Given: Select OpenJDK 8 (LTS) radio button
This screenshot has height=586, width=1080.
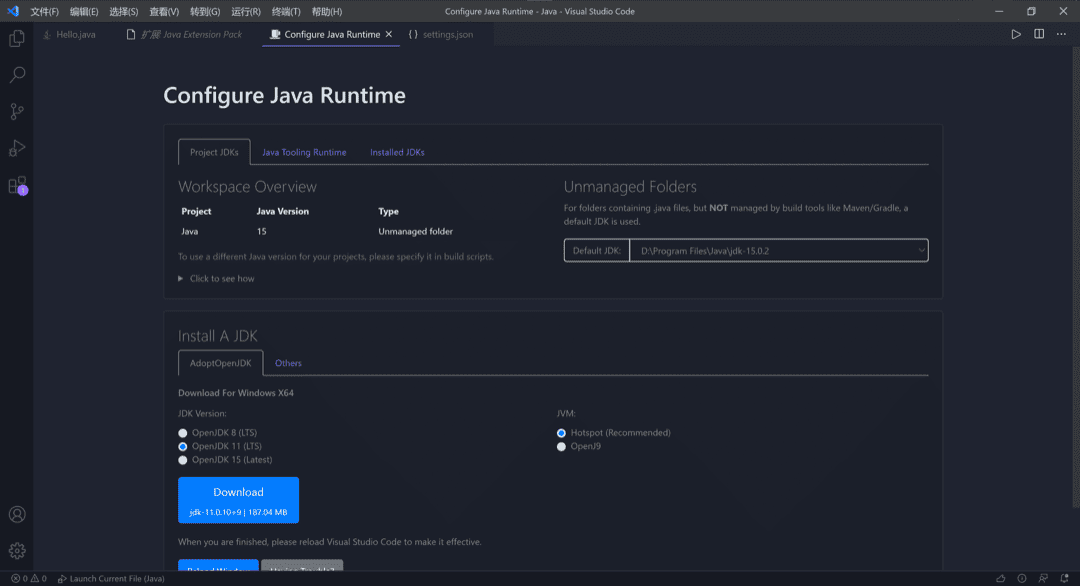Looking at the screenshot, I should point(183,433).
